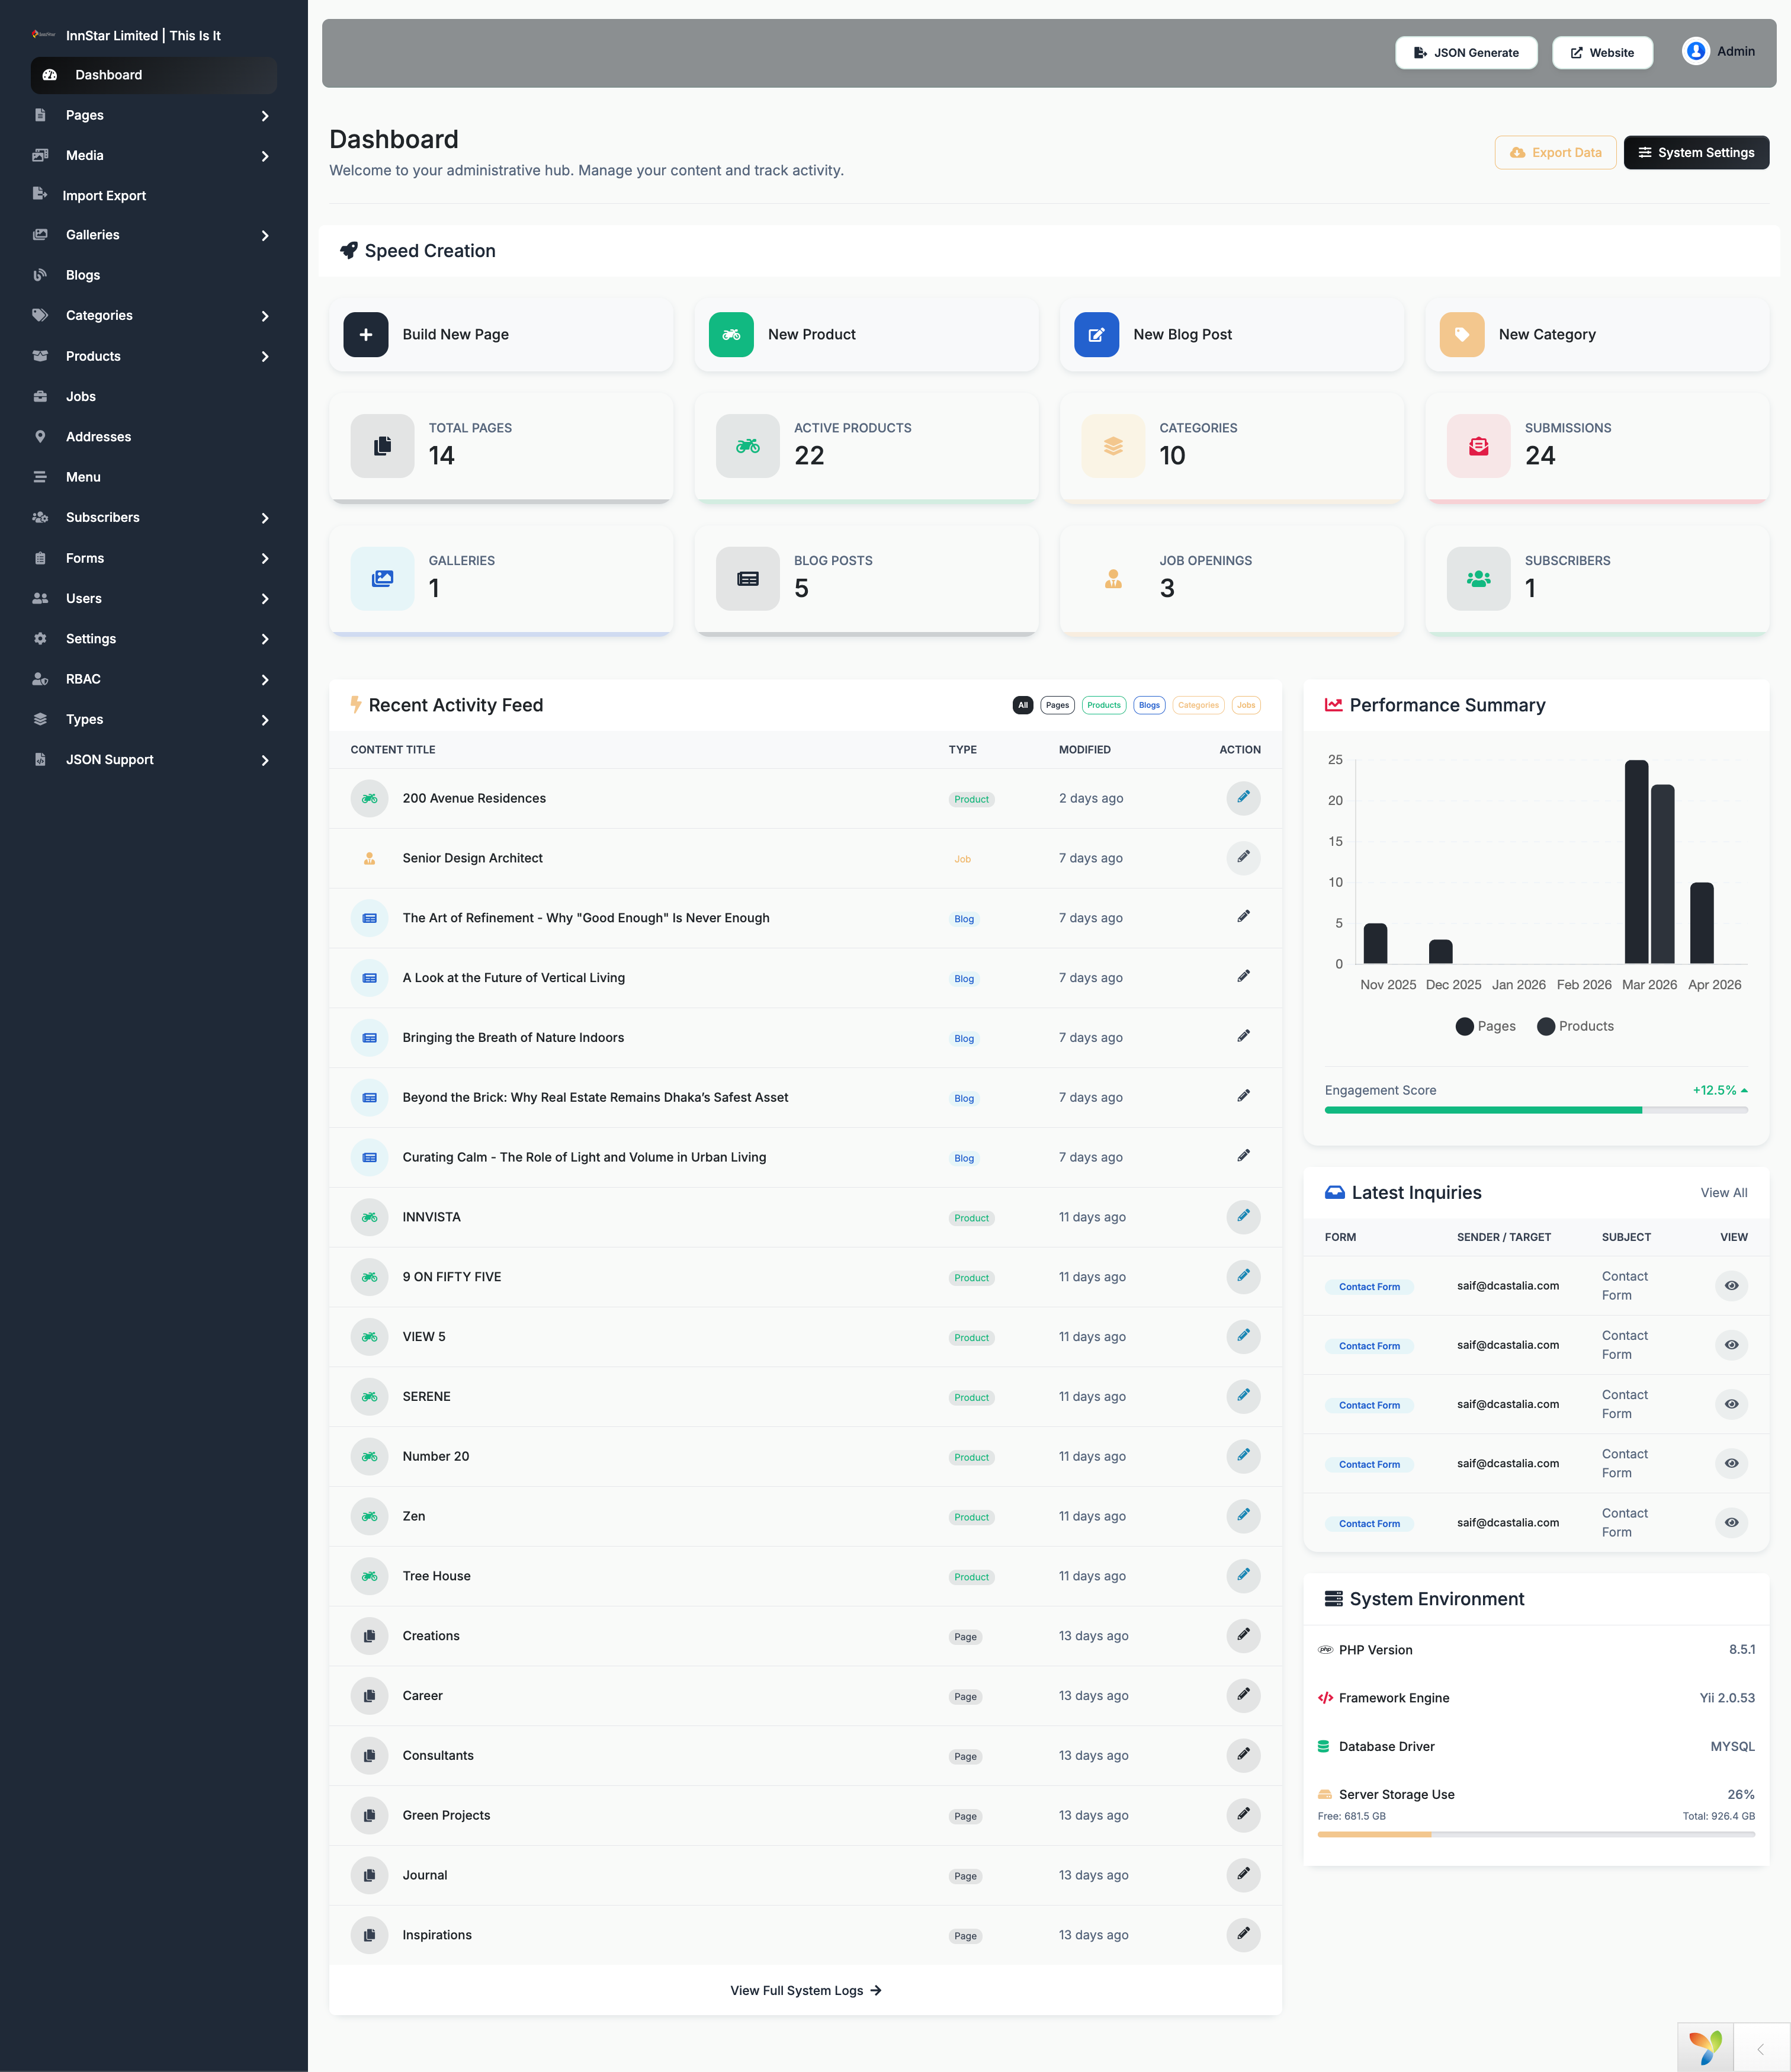Edit the 200 Avenue Residences row
The height and width of the screenshot is (2072, 1791).
point(1243,798)
